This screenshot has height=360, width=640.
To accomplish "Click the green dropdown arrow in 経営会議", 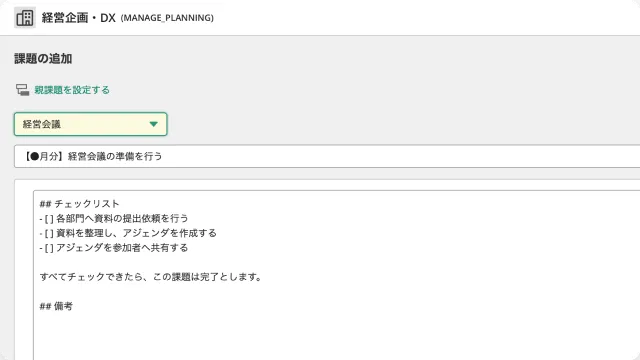I will (x=153, y=124).
